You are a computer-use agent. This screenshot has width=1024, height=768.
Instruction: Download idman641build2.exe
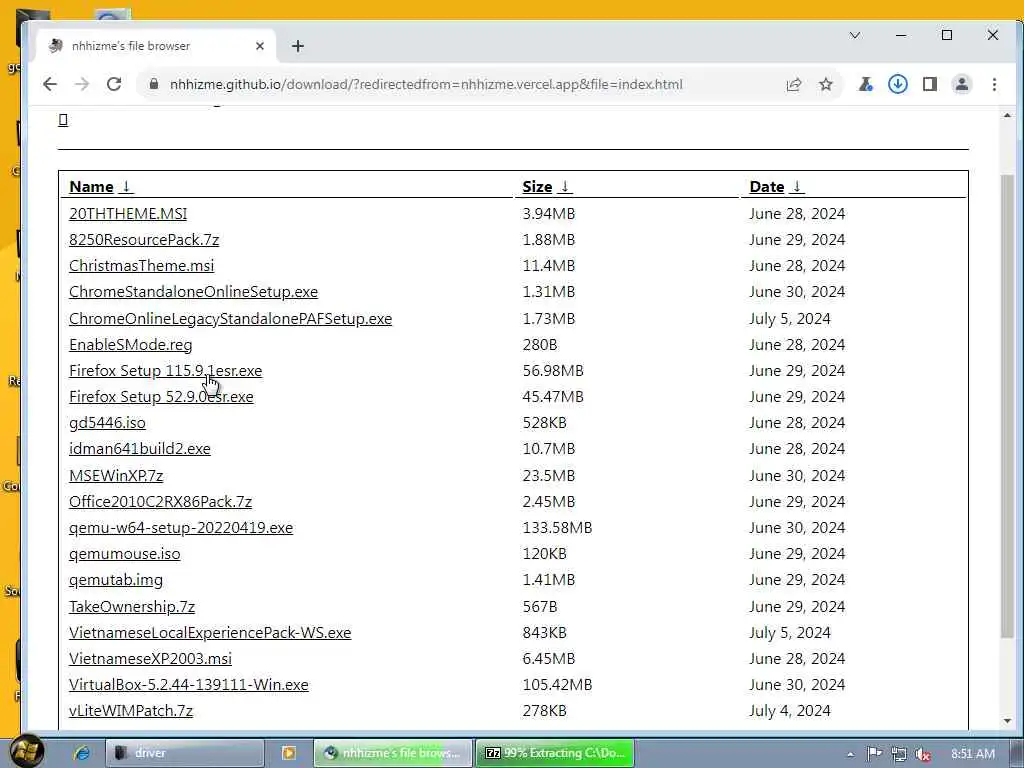[x=140, y=449]
